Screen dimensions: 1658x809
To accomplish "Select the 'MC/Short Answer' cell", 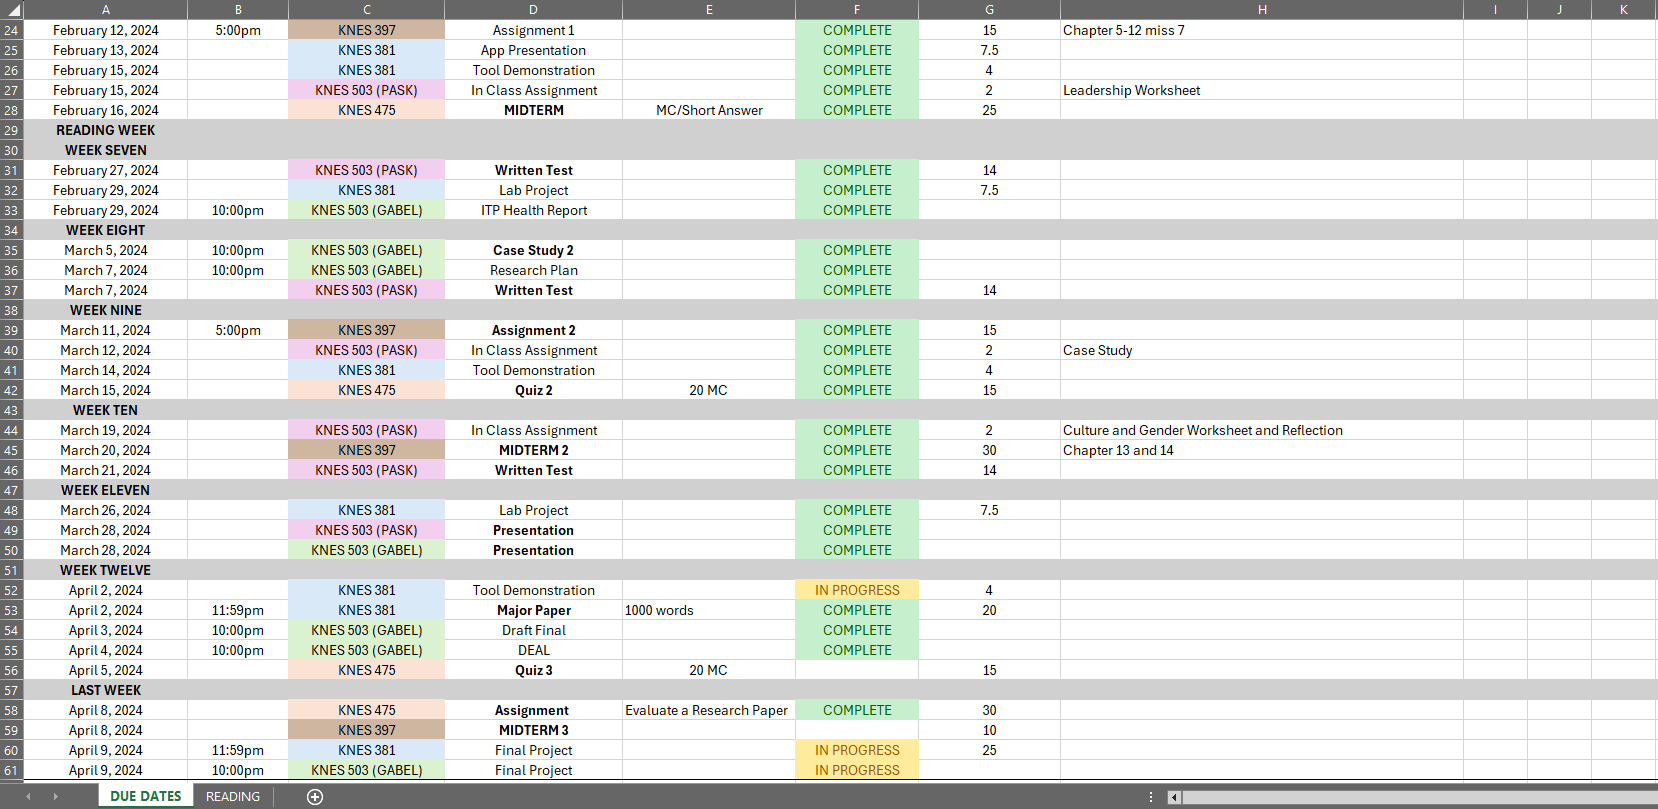I will 709,110.
